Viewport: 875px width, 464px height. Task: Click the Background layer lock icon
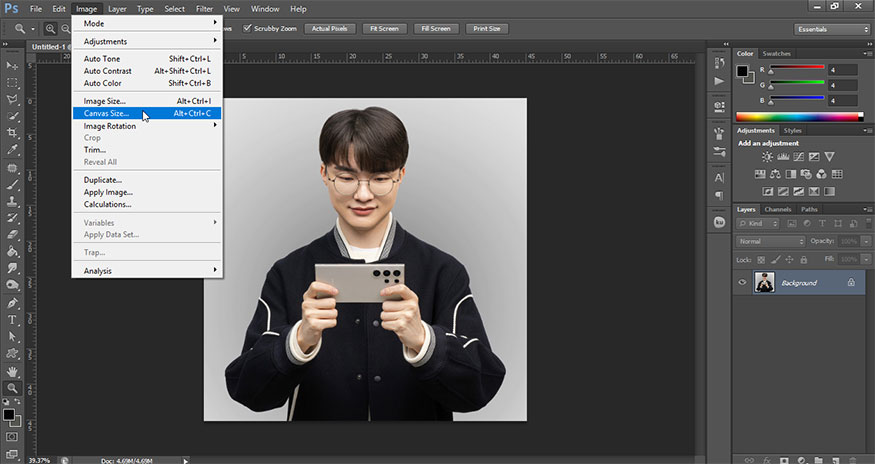[850, 283]
